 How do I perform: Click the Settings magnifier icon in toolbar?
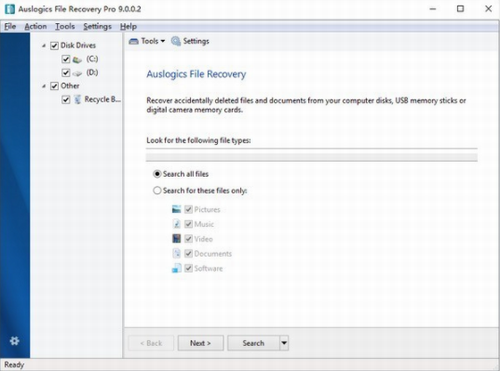176,41
